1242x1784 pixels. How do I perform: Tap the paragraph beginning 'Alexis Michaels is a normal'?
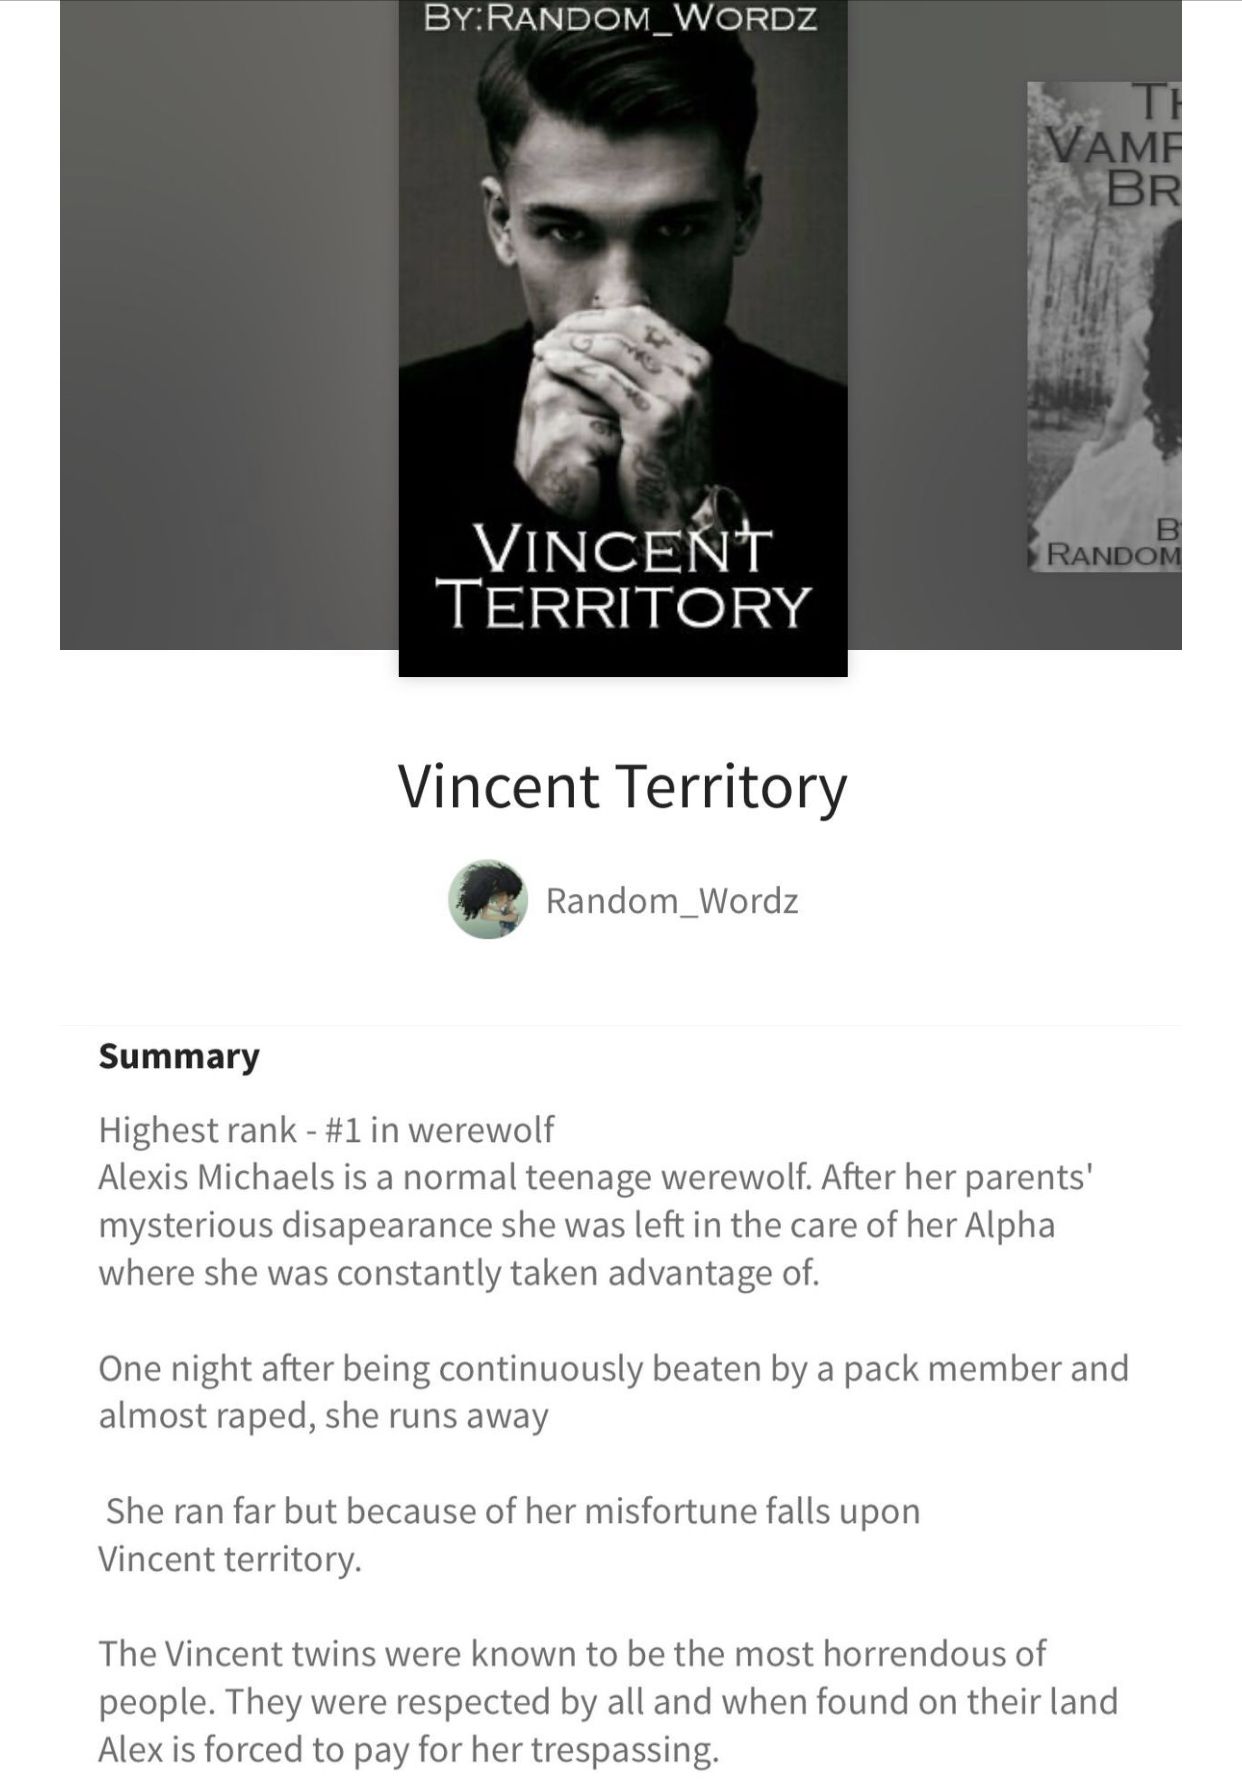click(596, 1225)
